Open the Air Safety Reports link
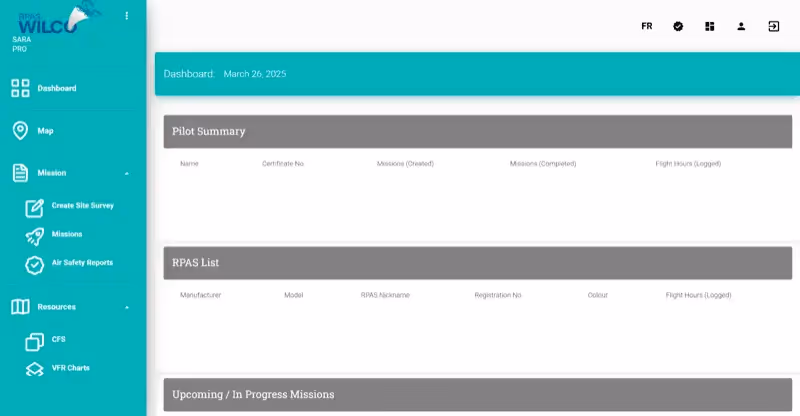This screenshot has height=416, width=800. (82, 263)
